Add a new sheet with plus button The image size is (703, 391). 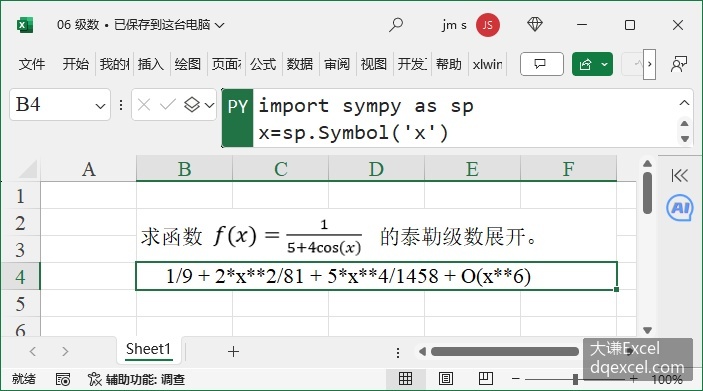point(233,352)
